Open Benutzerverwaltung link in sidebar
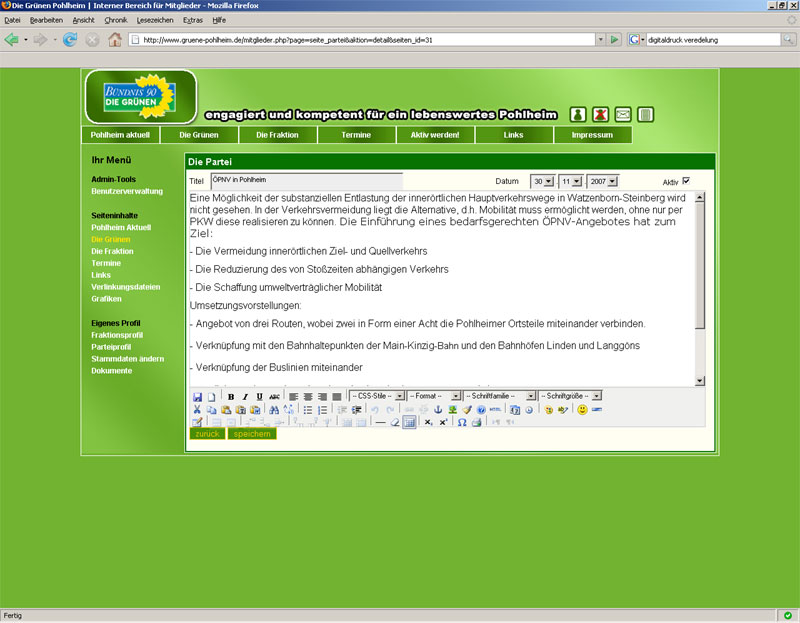Image resolution: width=800 pixels, height=623 pixels. 127,190
